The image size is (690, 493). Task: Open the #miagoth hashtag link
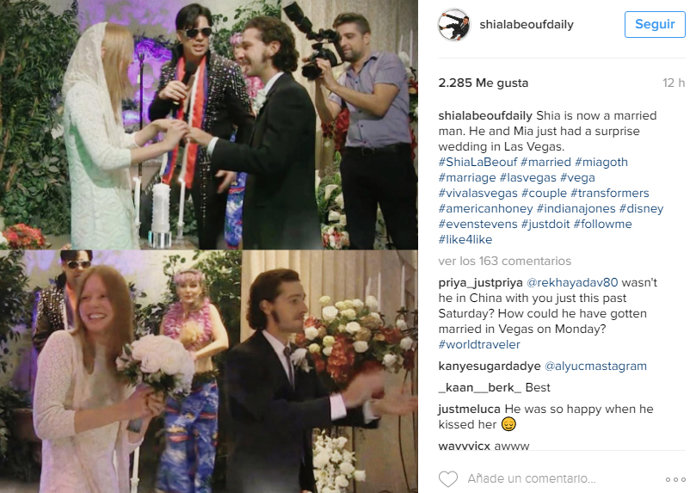point(601,162)
